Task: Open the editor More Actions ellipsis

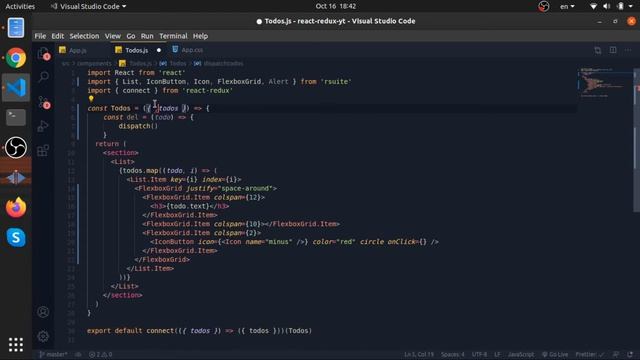Action: pyautogui.click(x=628, y=50)
